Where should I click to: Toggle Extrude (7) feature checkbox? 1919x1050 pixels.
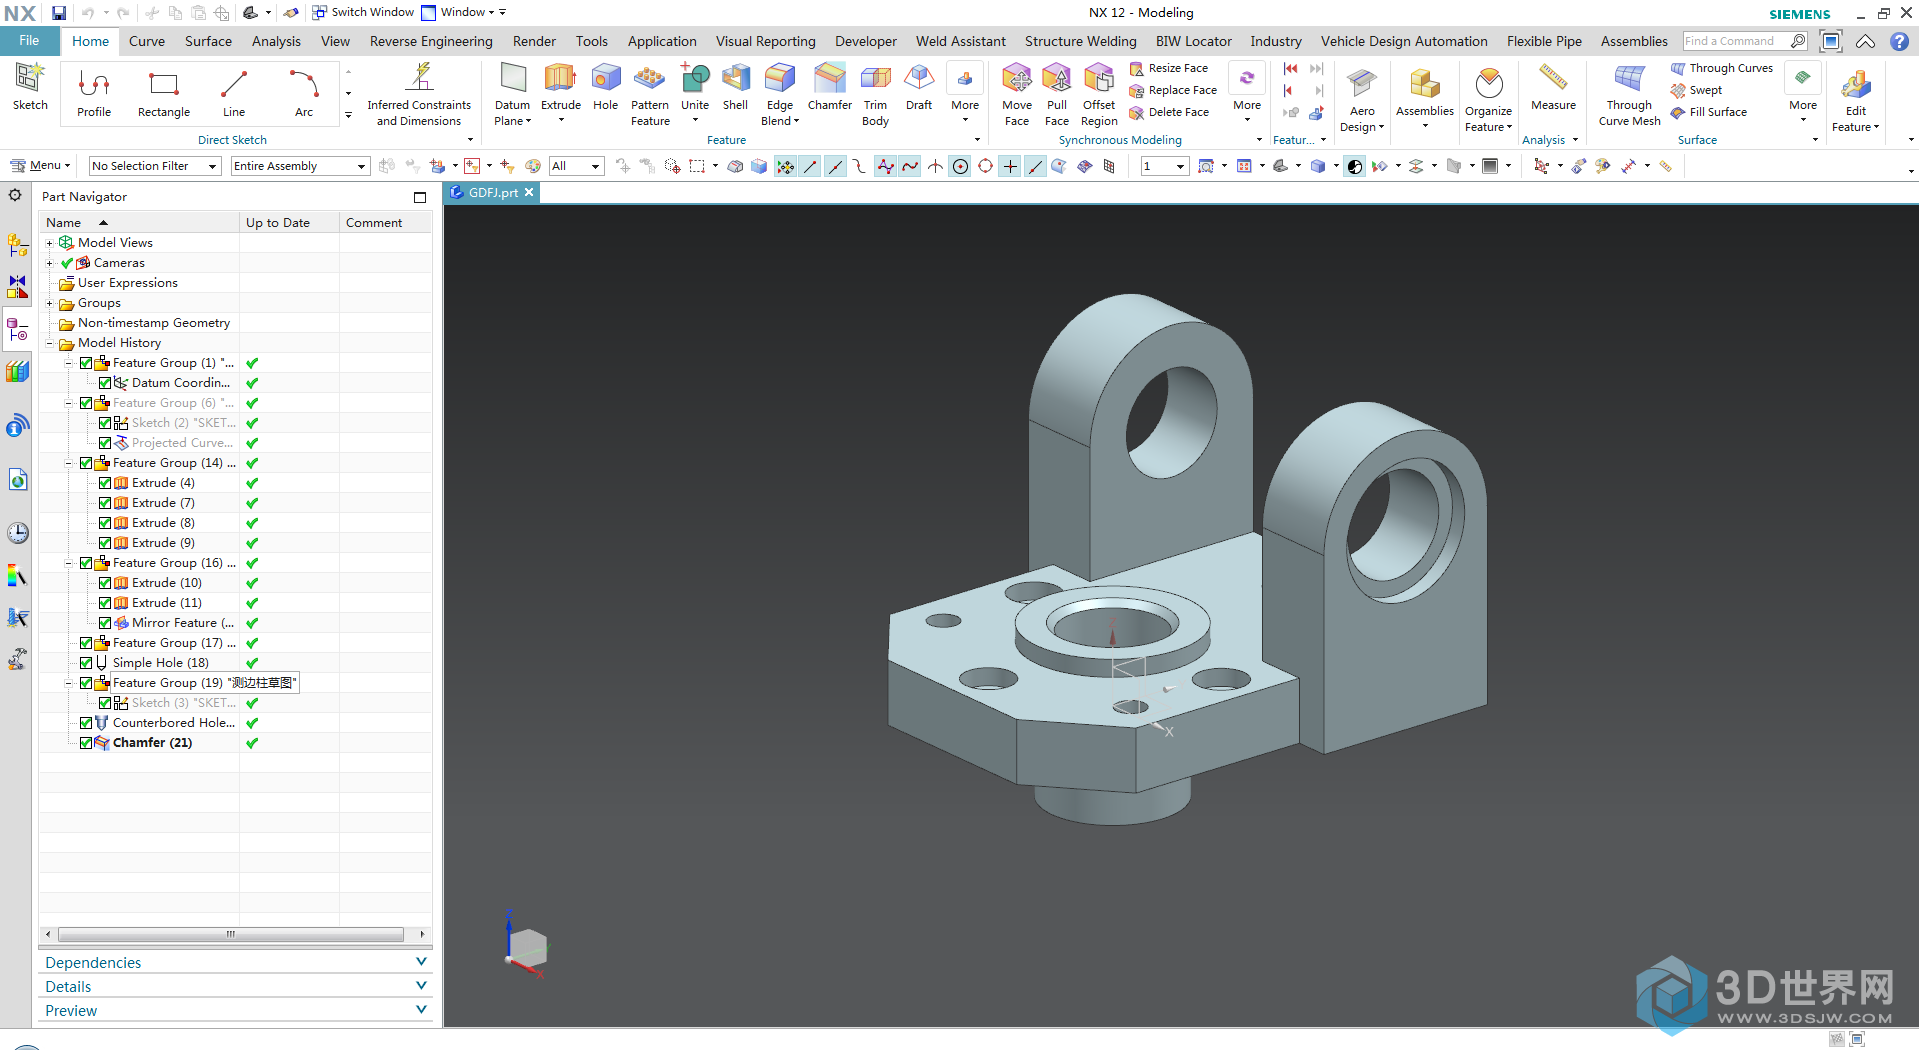click(x=105, y=503)
